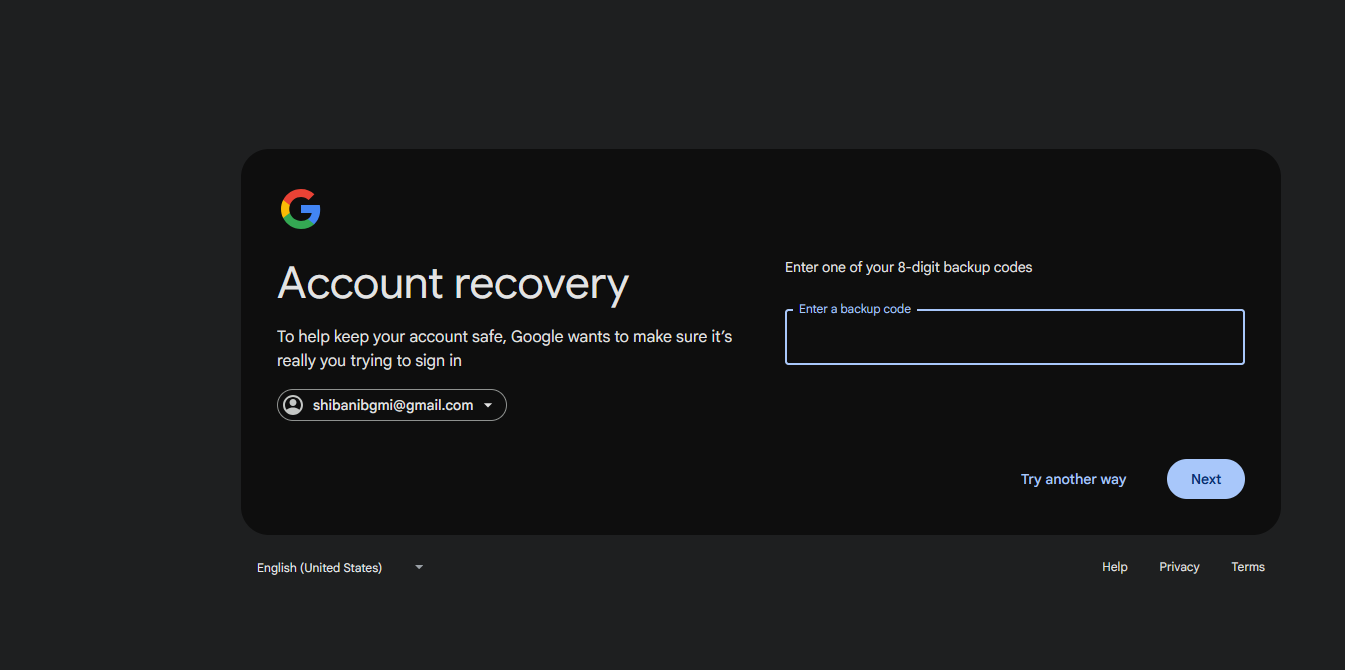Click the "really you trying to sign in" line

click(369, 361)
